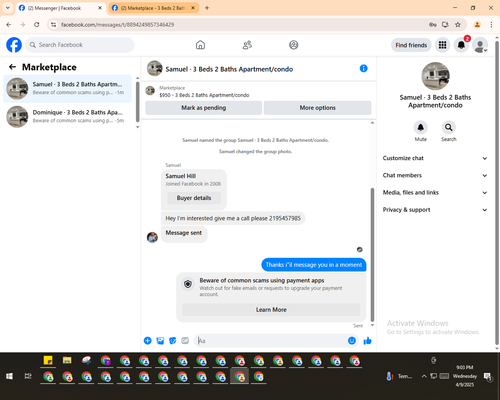Bookmark this page with the star icon

pyautogui.click(x=458, y=25)
